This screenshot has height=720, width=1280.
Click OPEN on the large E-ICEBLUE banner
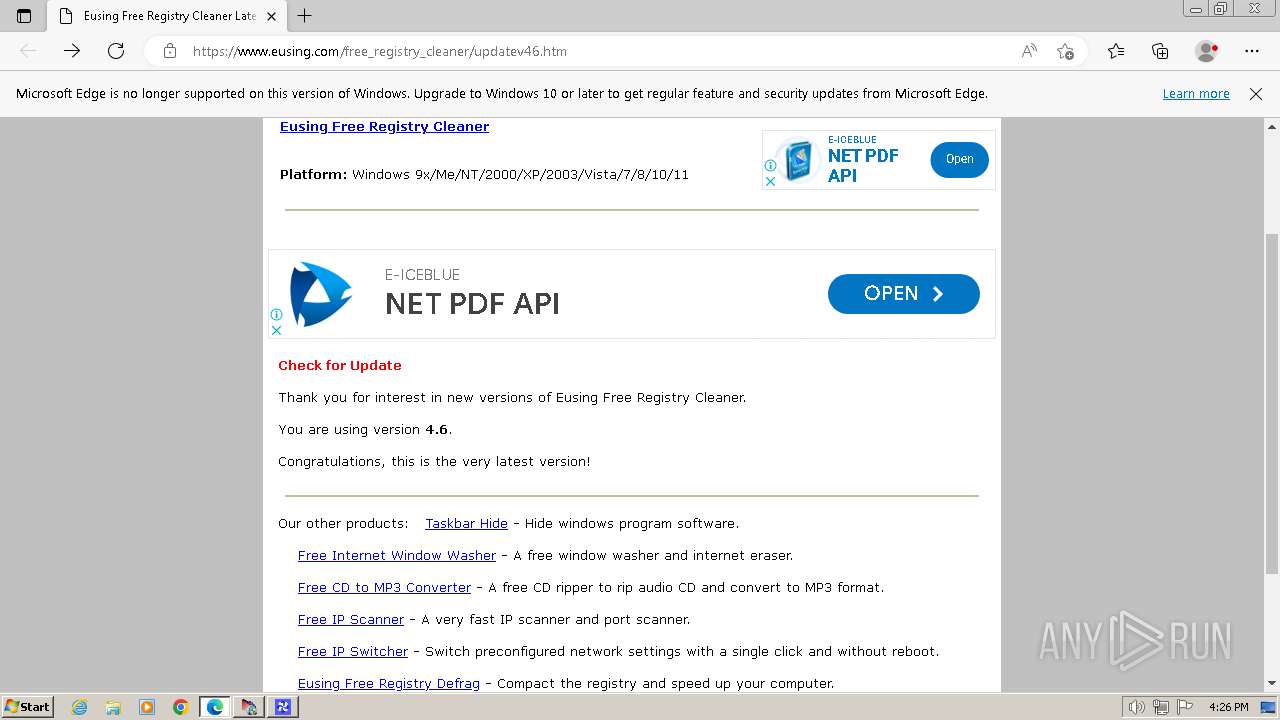point(903,294)
